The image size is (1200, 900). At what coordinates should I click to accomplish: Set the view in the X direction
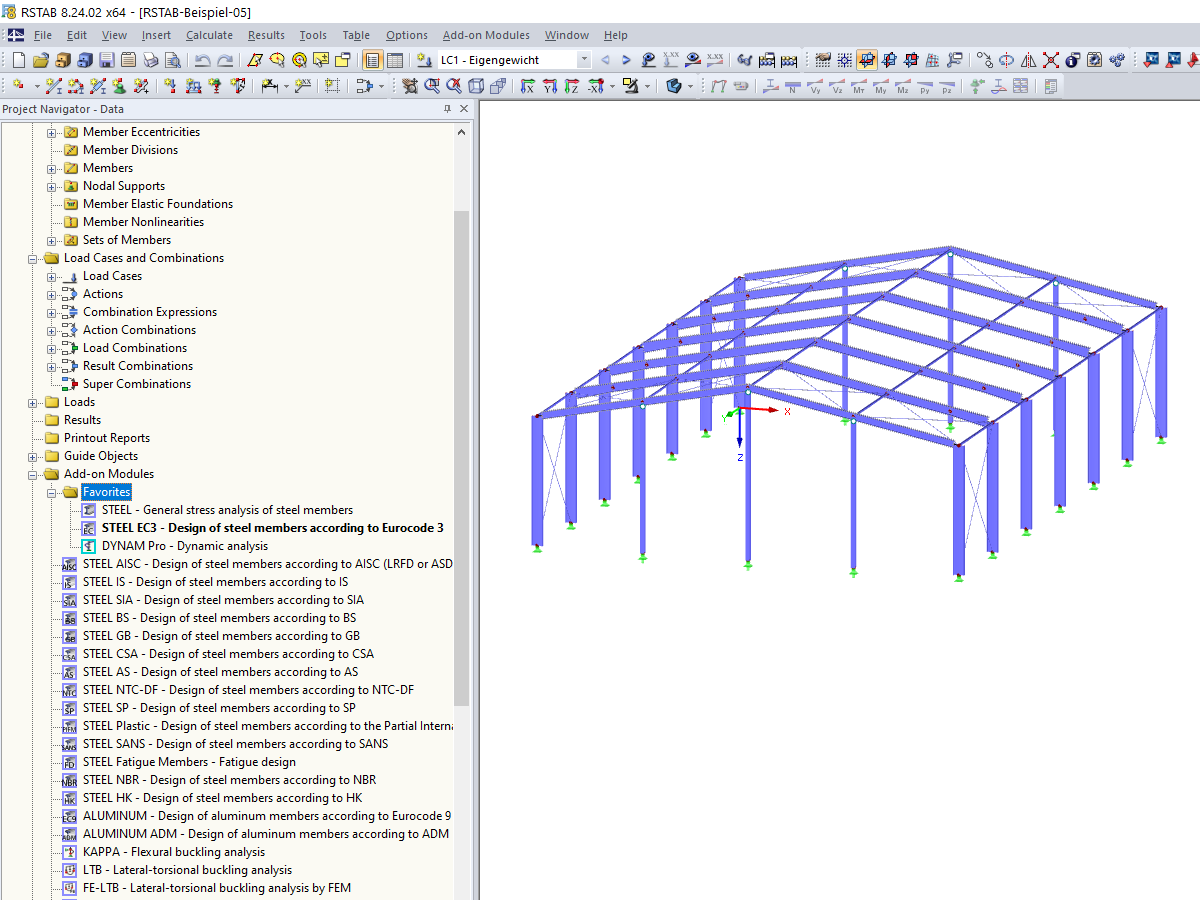[x=527, y=87]
